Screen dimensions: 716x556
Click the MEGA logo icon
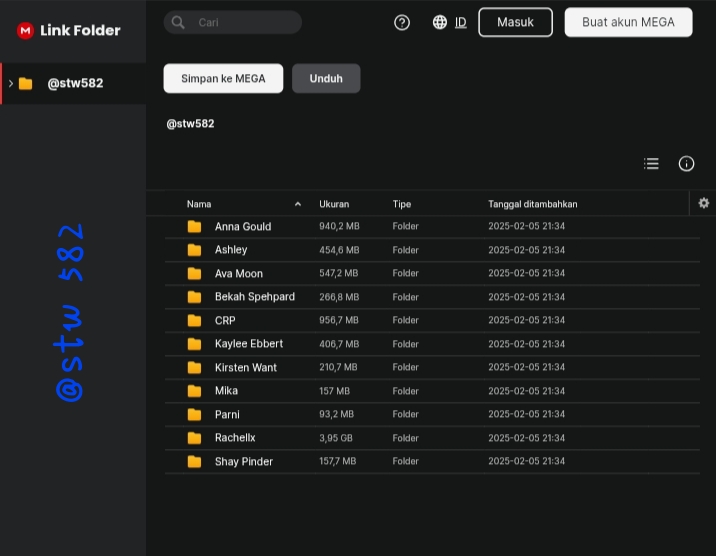coord(25,31)
